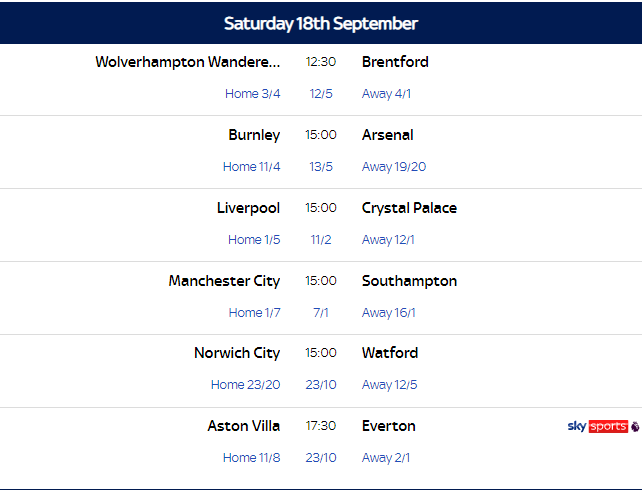Click the Saturday 18th September header
Screen dimensions: 644x490
coord(321,23)
